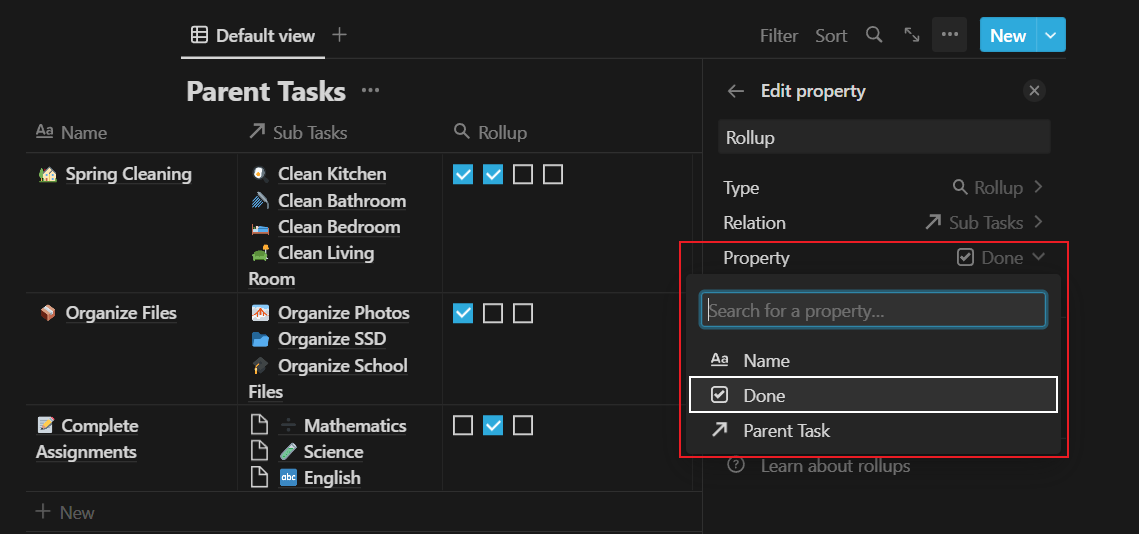Image resolution: width=1139 pixels, height=534 pixels.
Task: Add a new row with + New
Action: pos(65,512)
